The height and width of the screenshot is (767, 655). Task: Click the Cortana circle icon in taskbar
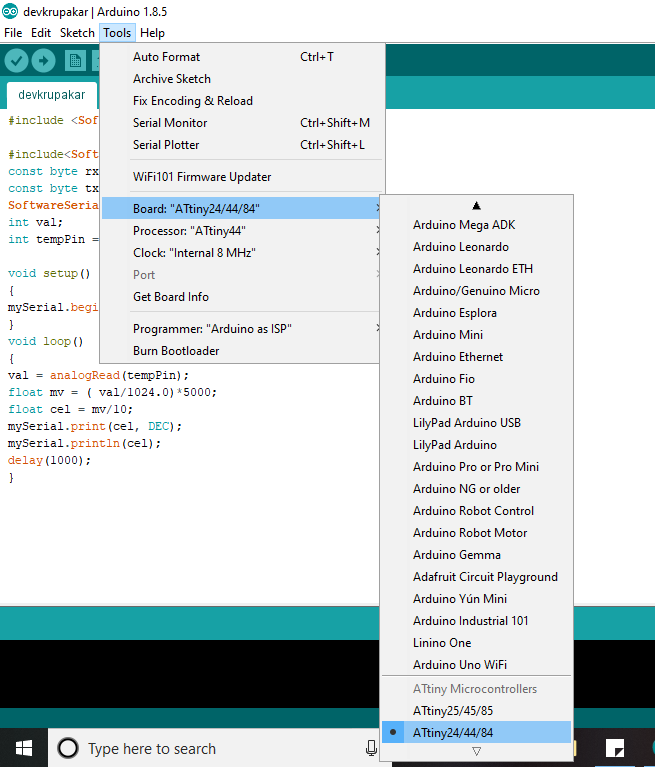(68, 748)
